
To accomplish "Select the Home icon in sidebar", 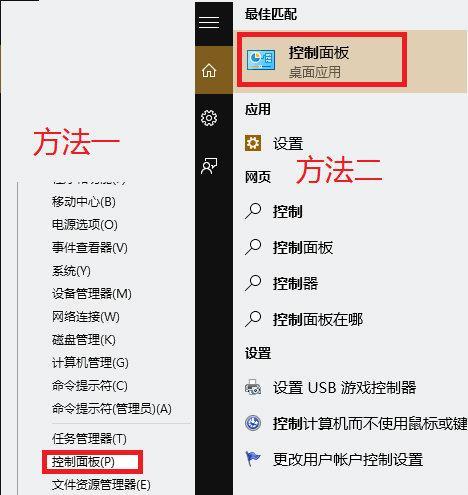I will pos(209,70).
